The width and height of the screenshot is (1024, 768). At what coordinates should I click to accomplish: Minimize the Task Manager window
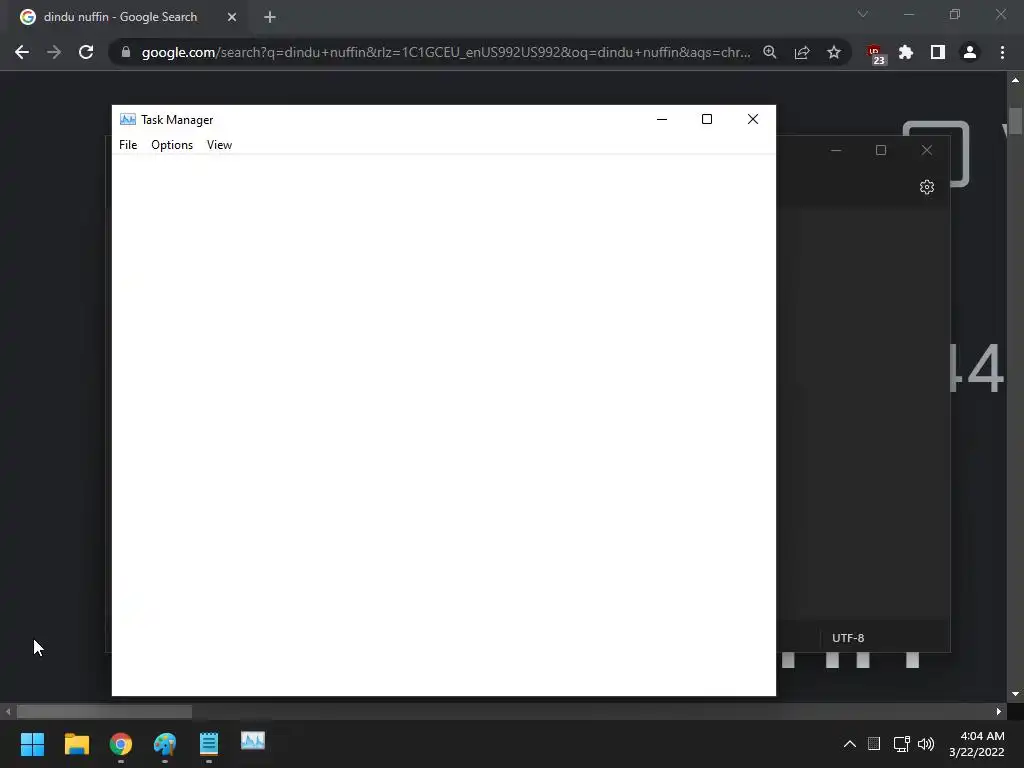(662, 119)
